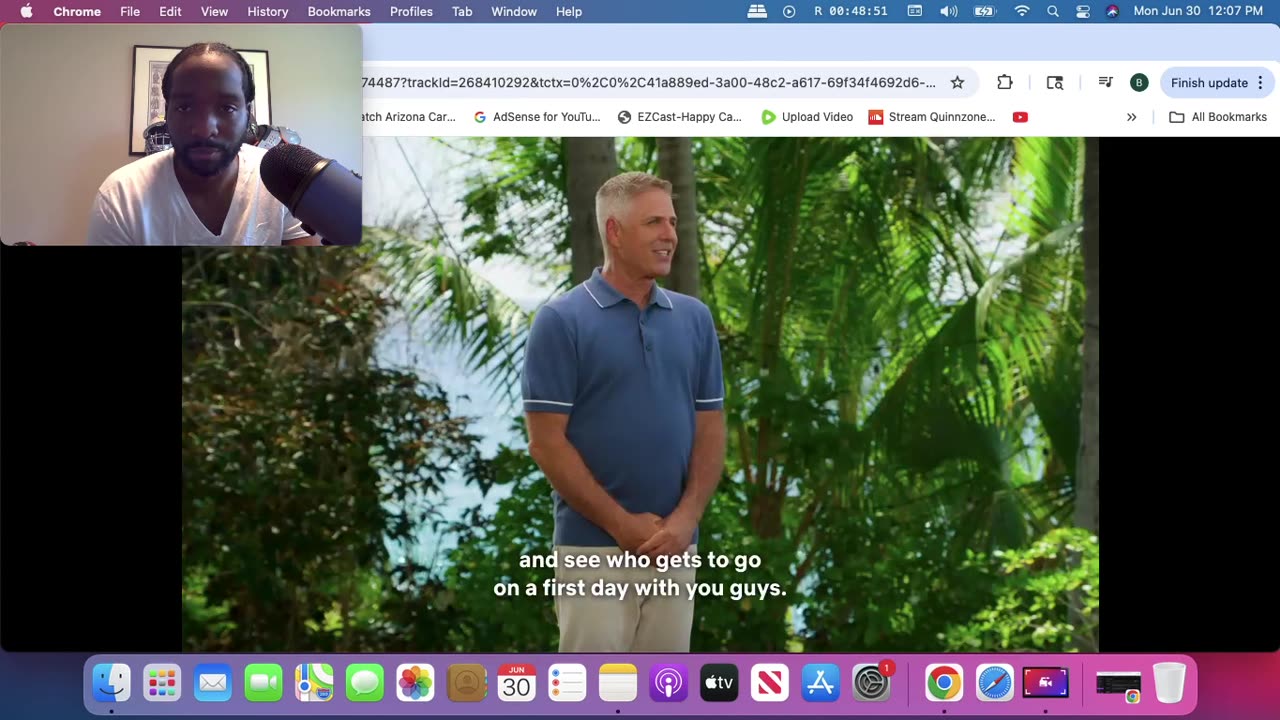Open the Bookmarks menu

pyautogui.click(x=339, y=11)
